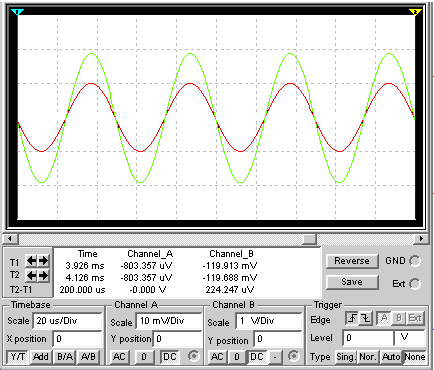Move cursor T2 right with arrow
Image resolution: width=434 pixels, height=370 pixels.
(44, 275)
